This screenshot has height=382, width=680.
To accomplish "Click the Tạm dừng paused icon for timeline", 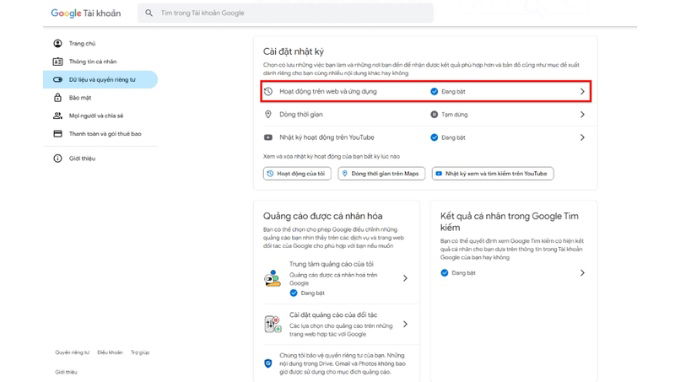I will click(x=434, y=114).
